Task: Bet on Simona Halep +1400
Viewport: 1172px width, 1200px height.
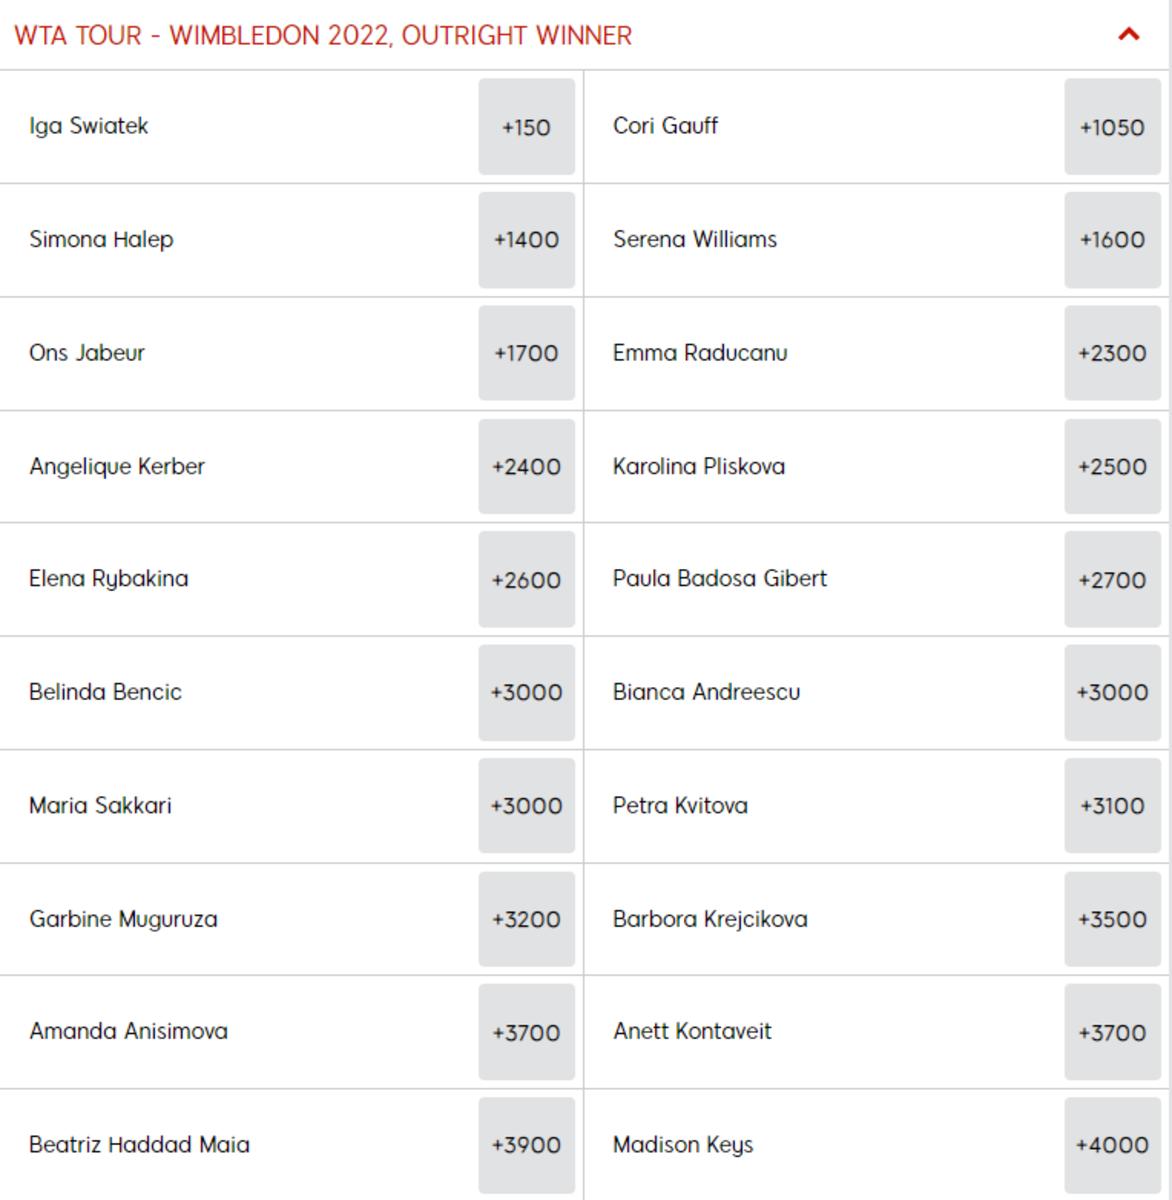Action: pyautogui.click(x=526, y=240)
